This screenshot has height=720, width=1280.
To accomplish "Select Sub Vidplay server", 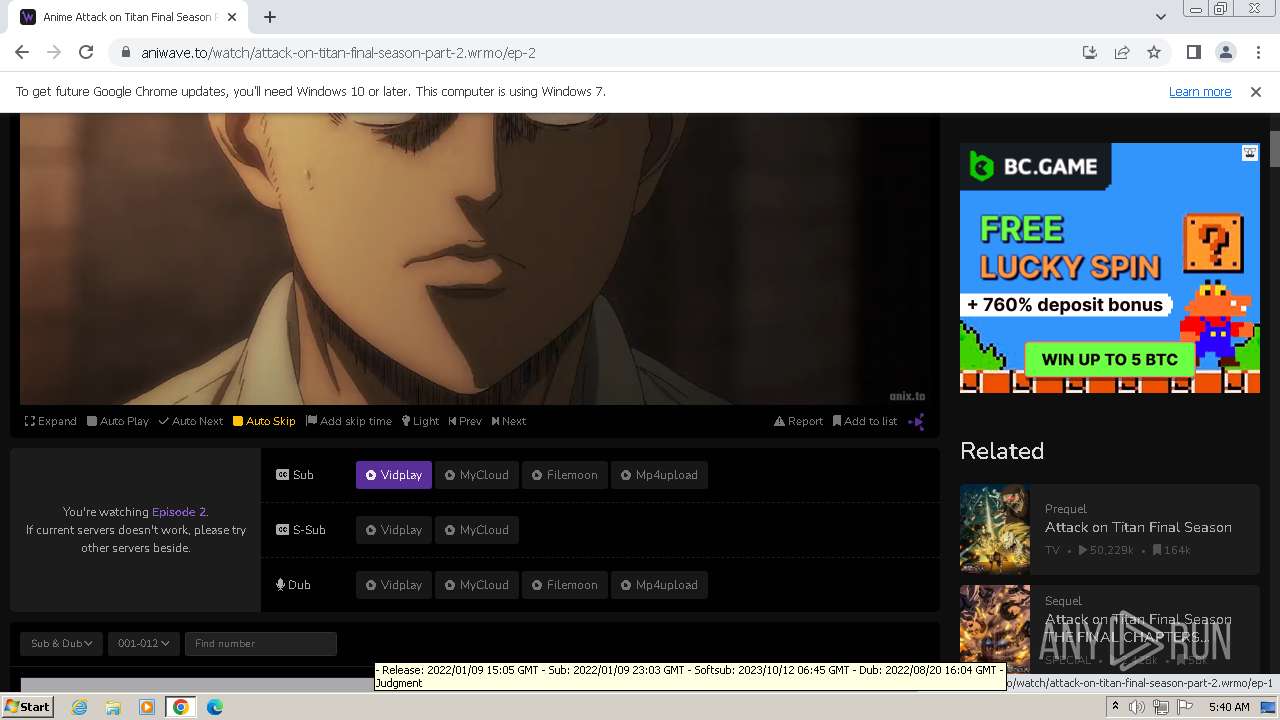I will pyautogui.click(x=394, y=475).
